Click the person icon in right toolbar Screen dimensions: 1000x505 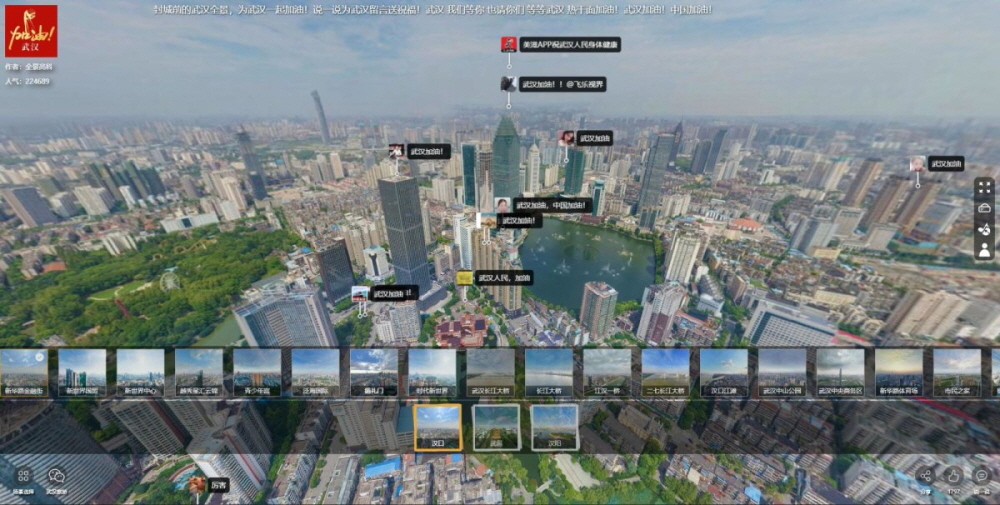(x=984, y=250)
